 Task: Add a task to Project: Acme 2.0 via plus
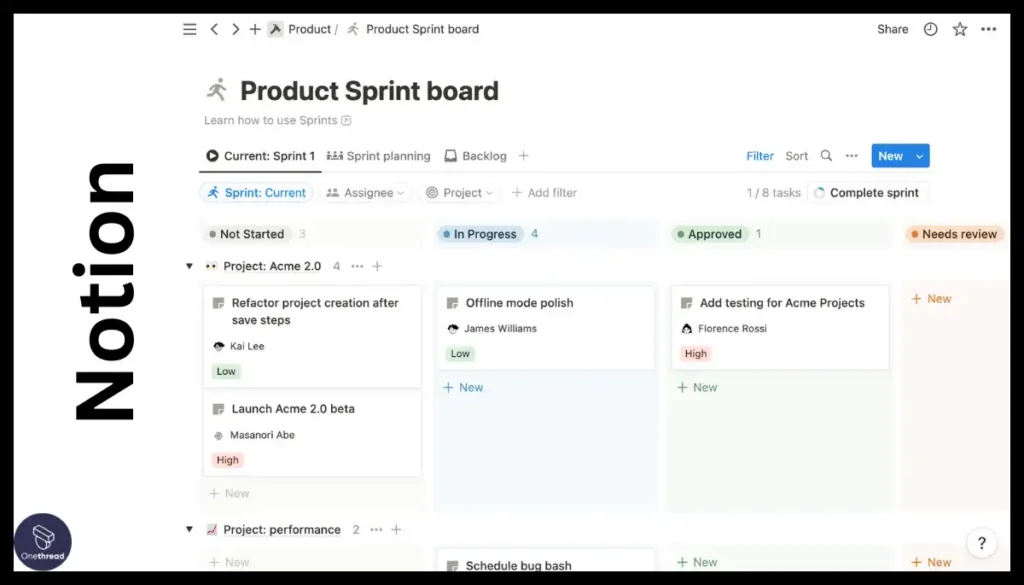coord(377,266)
